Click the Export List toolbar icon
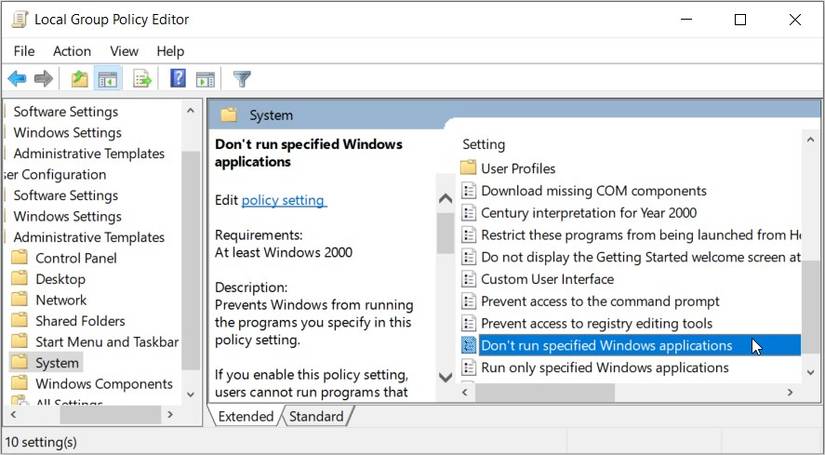 coord(142,78)
